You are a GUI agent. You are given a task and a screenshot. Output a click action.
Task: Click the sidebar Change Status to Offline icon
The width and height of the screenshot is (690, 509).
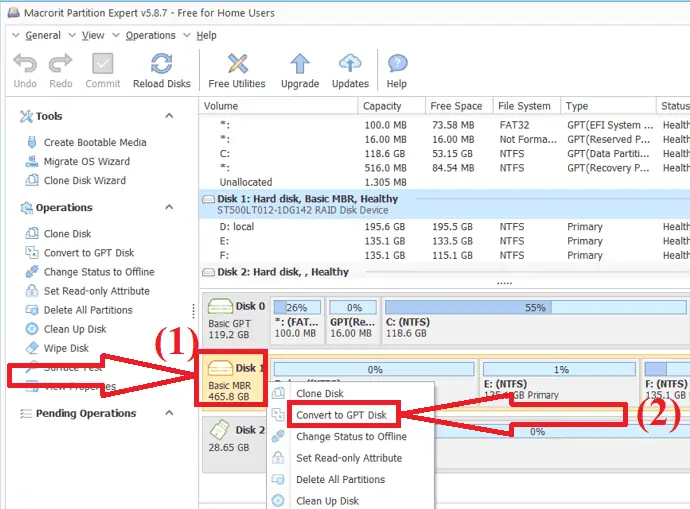pos(32,272)
